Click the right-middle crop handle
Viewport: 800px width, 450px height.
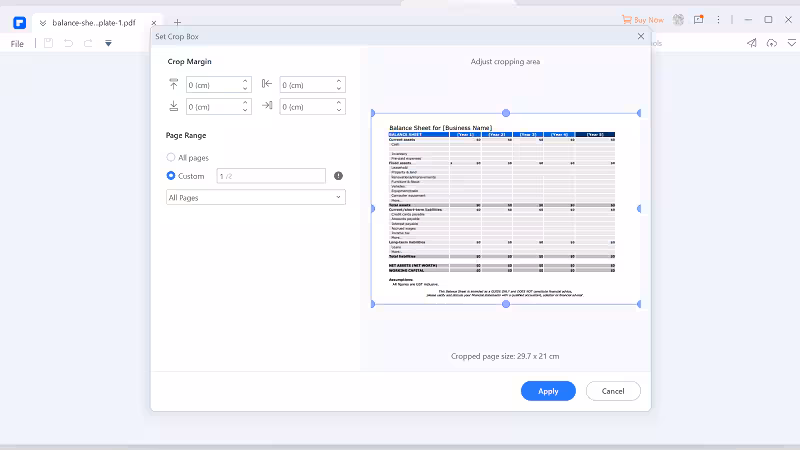[x=639, y=208]
